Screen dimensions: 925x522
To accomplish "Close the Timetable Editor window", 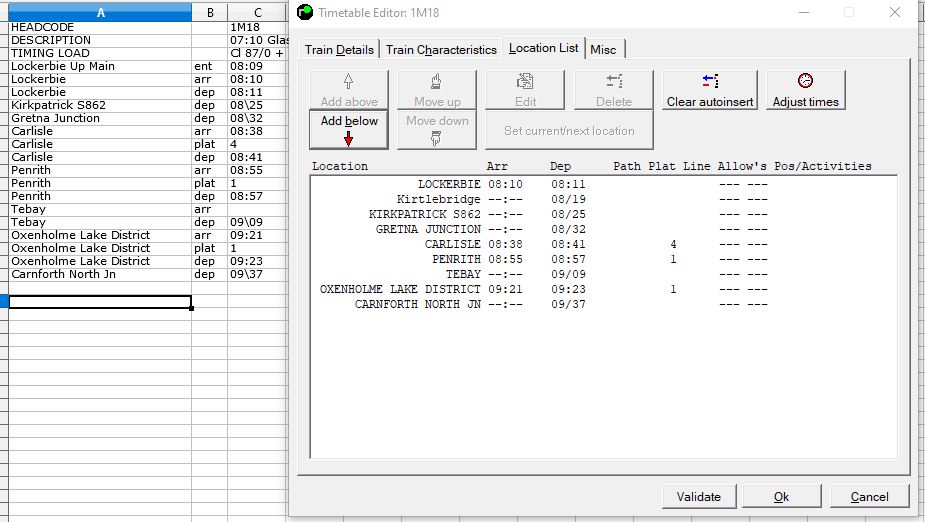I will [894, 12].
